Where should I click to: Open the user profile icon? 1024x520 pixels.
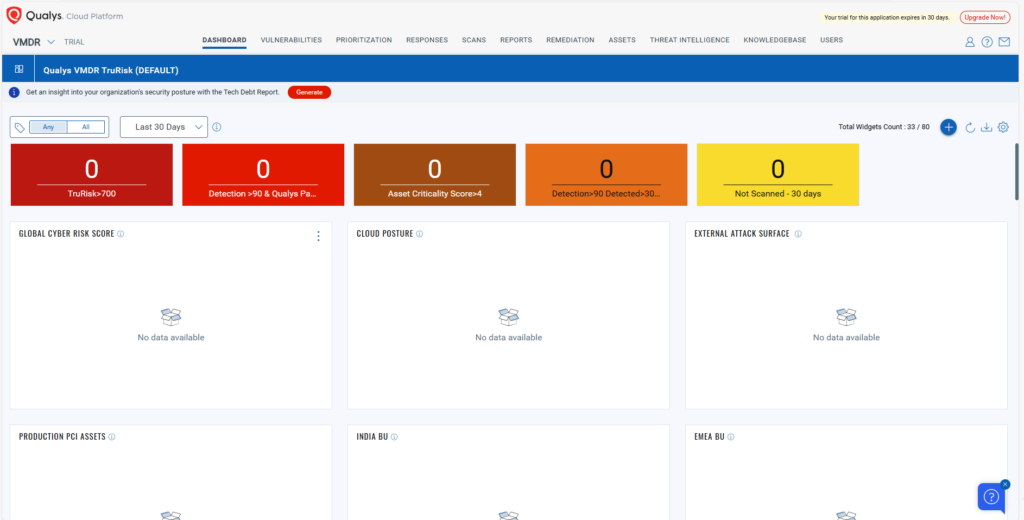(x=970, y=42)
